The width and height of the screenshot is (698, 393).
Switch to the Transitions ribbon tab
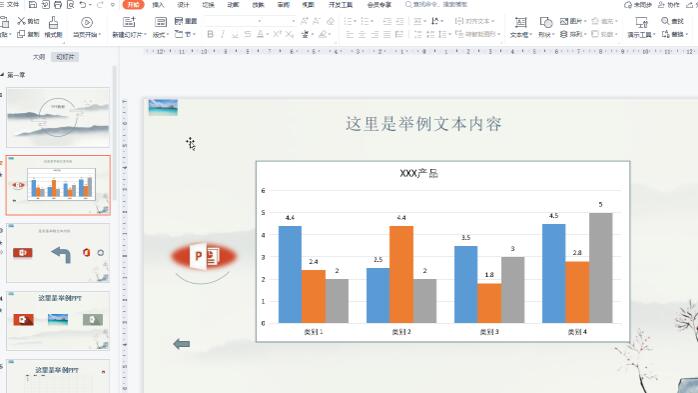[208, 4]
